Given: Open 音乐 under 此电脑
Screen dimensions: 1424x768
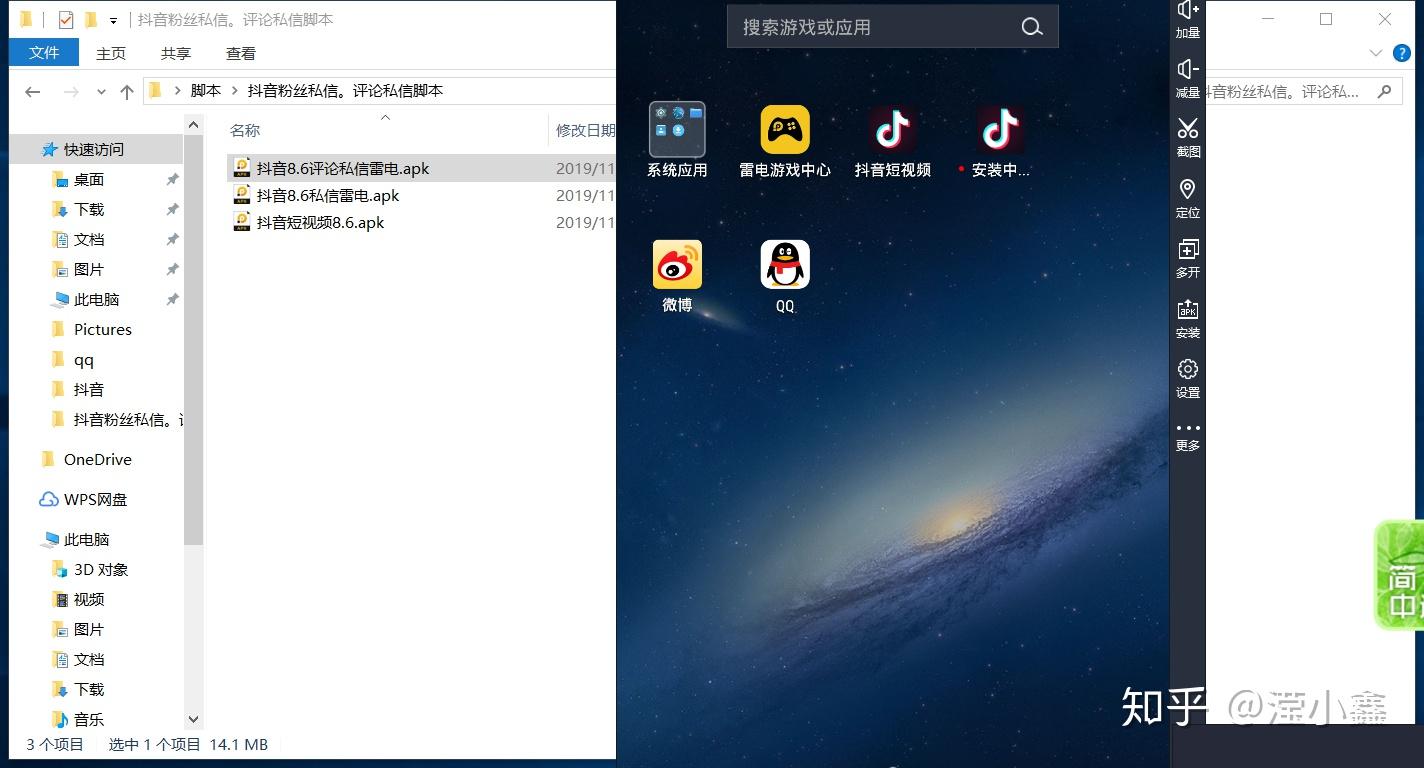Looking at the screenshot, I should click(89, 719).
